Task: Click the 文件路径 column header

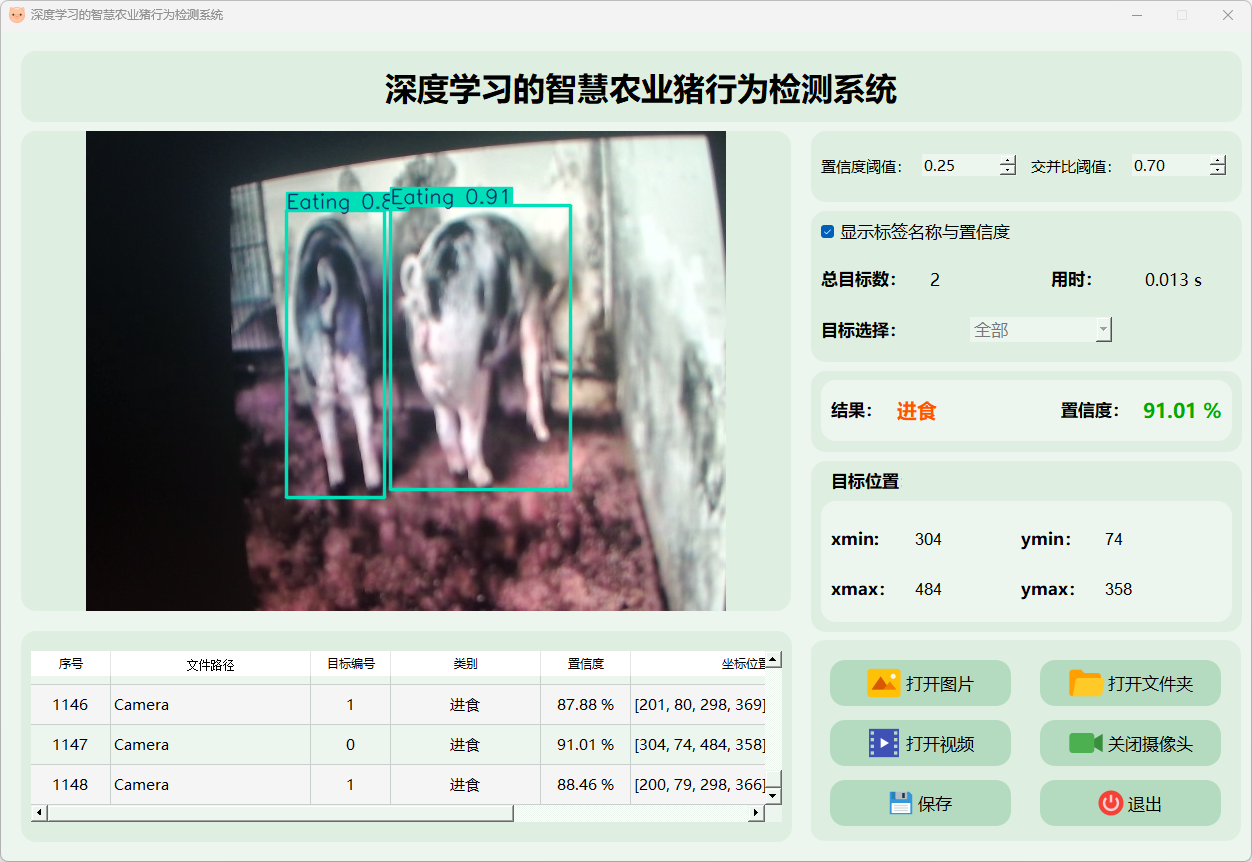Action: coord(210,664)
